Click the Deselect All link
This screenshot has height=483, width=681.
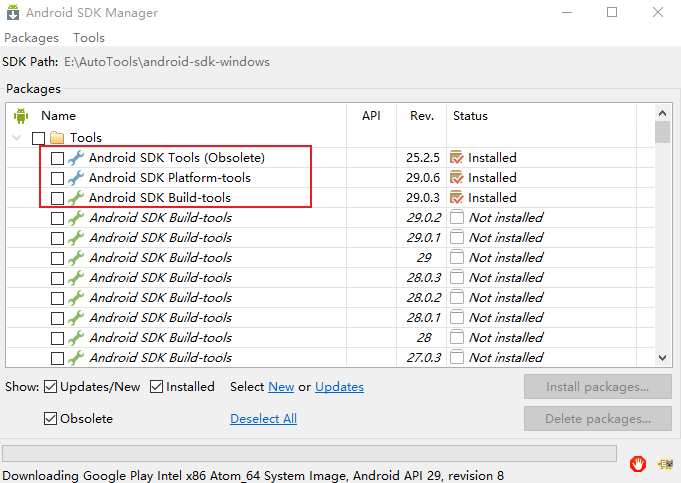coord(263,419)
